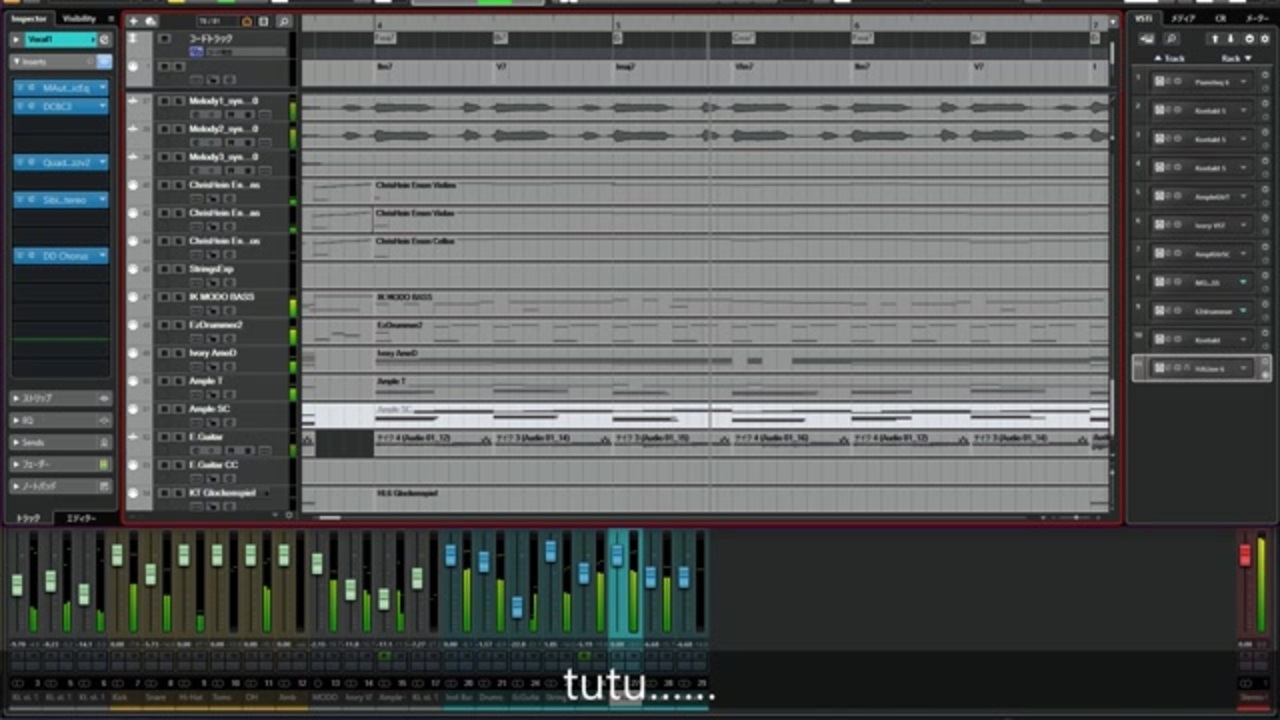Select the Ample SC instrument track
1280x720 pixels.
point(210,409)
